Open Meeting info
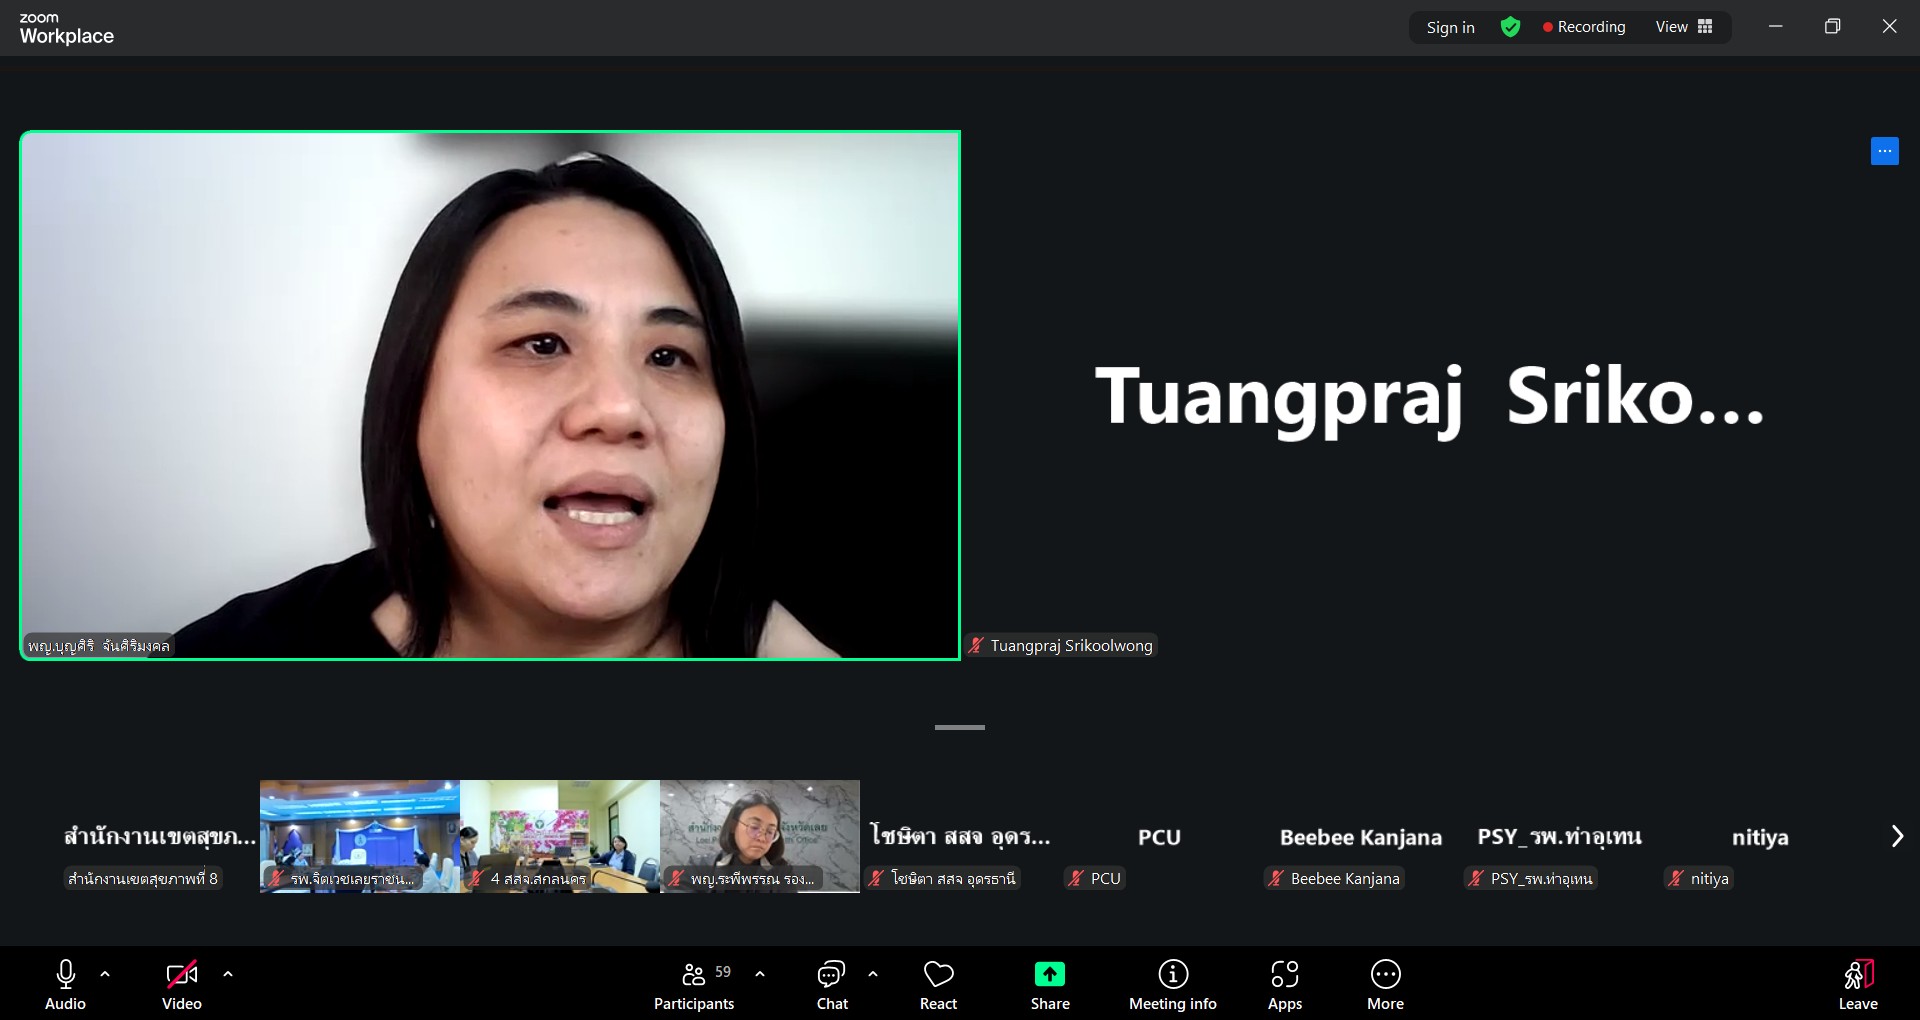The width and height of the screenshot is (1920, 1020). (x=1172, y=985)
